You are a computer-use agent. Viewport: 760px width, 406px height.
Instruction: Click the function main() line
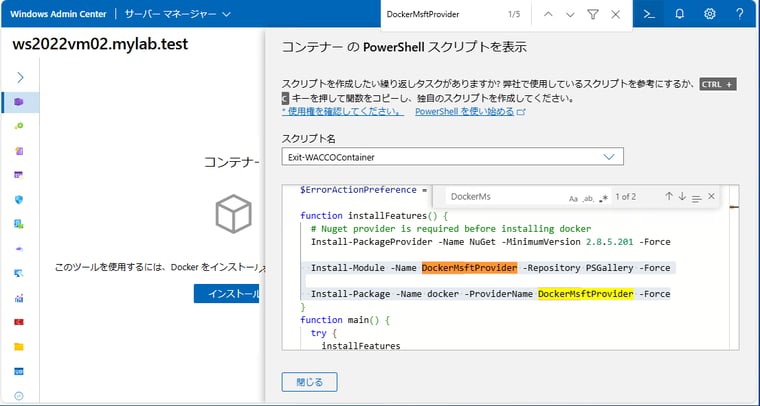point(345,320)
